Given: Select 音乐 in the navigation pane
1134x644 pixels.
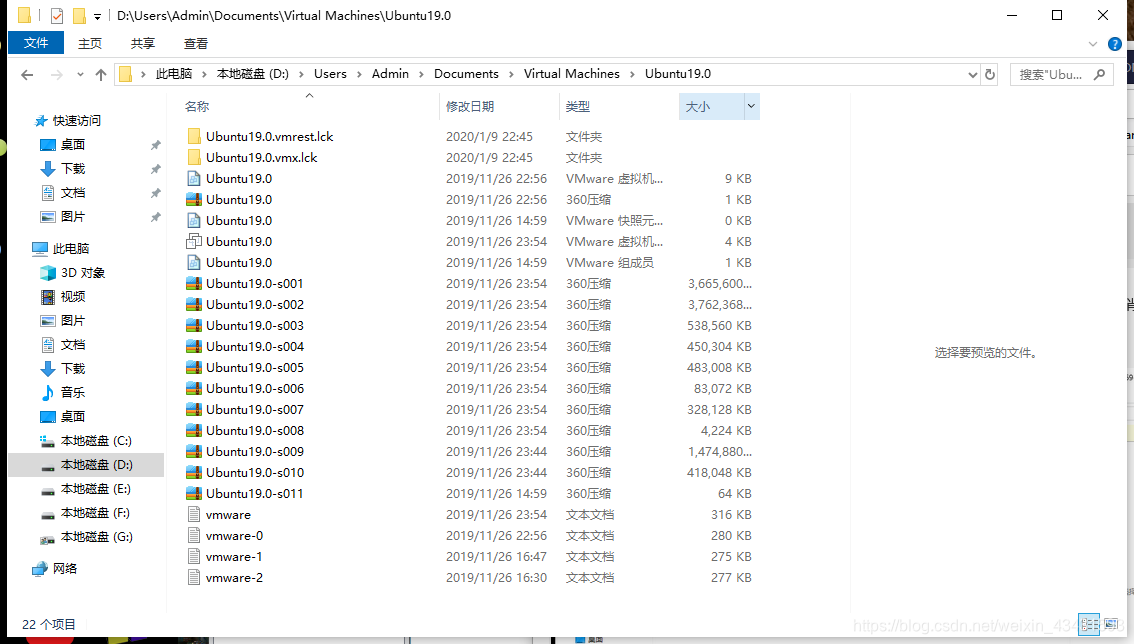Looking at the screenshot, I should point(72,392).
